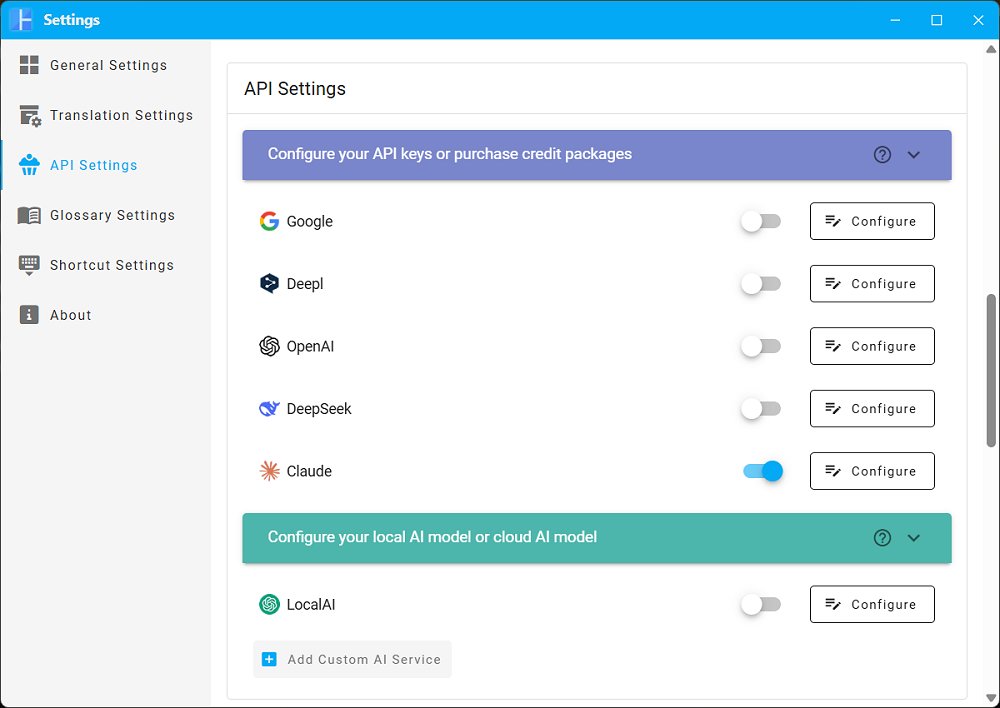The image size is (1000, 708).
Task: Click the app logo in title bar
Action: coord(21,20)
